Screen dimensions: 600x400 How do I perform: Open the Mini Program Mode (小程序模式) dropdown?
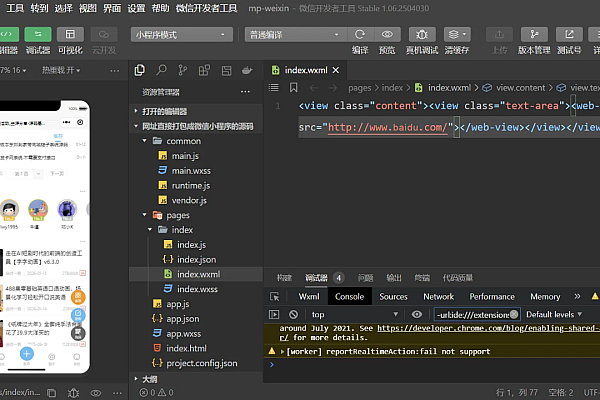pyautogui.click(x=181, y=33)
